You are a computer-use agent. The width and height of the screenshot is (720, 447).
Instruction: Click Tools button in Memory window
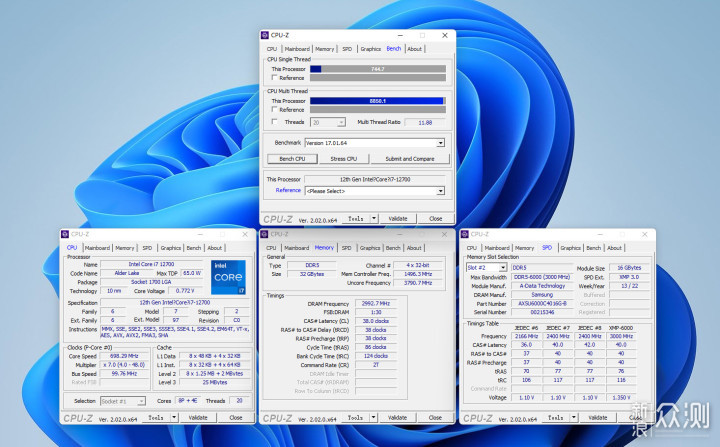(x=355, y=418)
